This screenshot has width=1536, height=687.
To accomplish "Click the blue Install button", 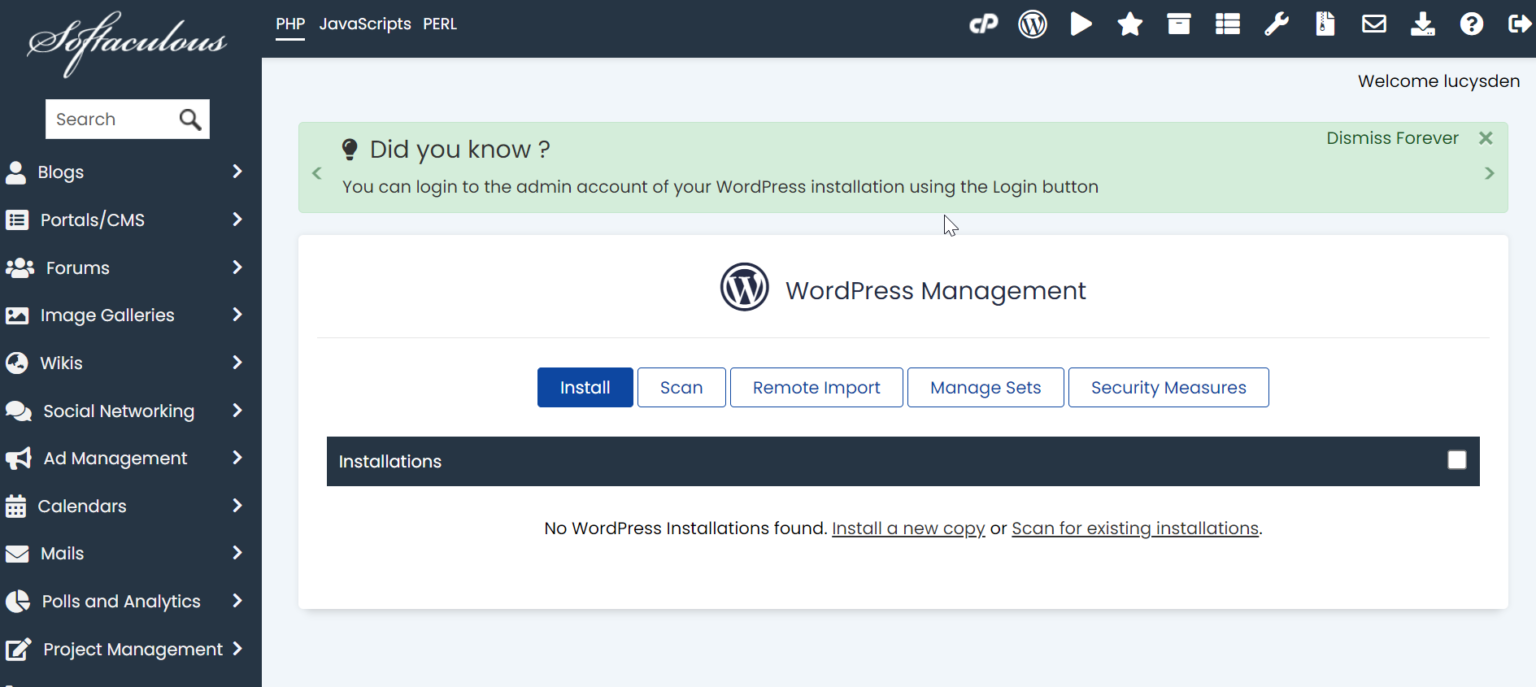I will [585, 388].
